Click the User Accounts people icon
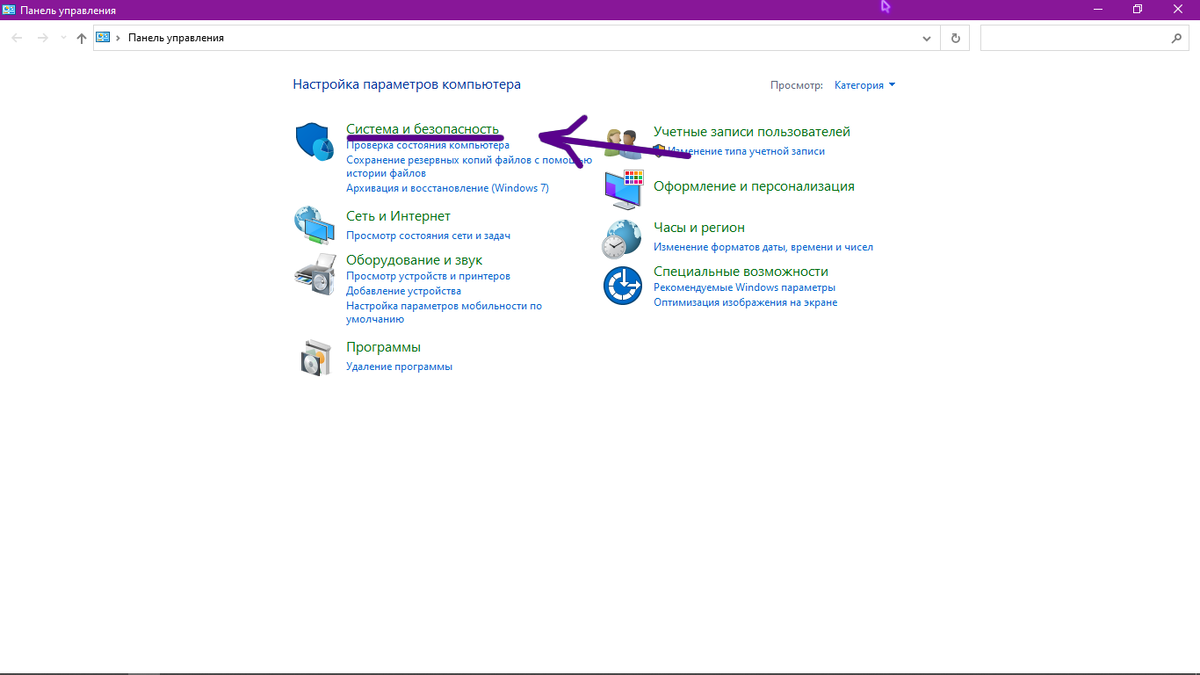 point(623,143)
